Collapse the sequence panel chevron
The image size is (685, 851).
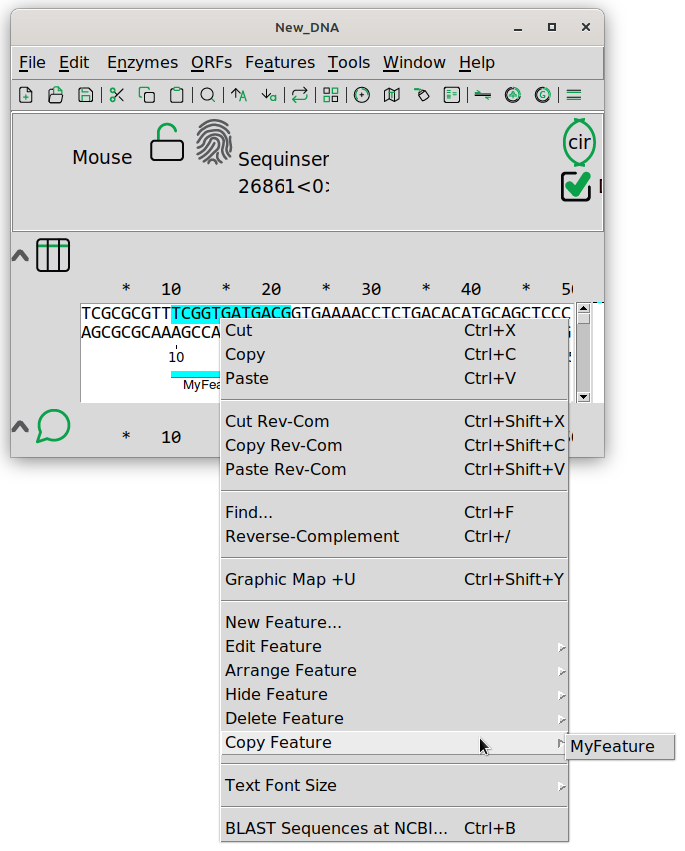coord(20,255)
